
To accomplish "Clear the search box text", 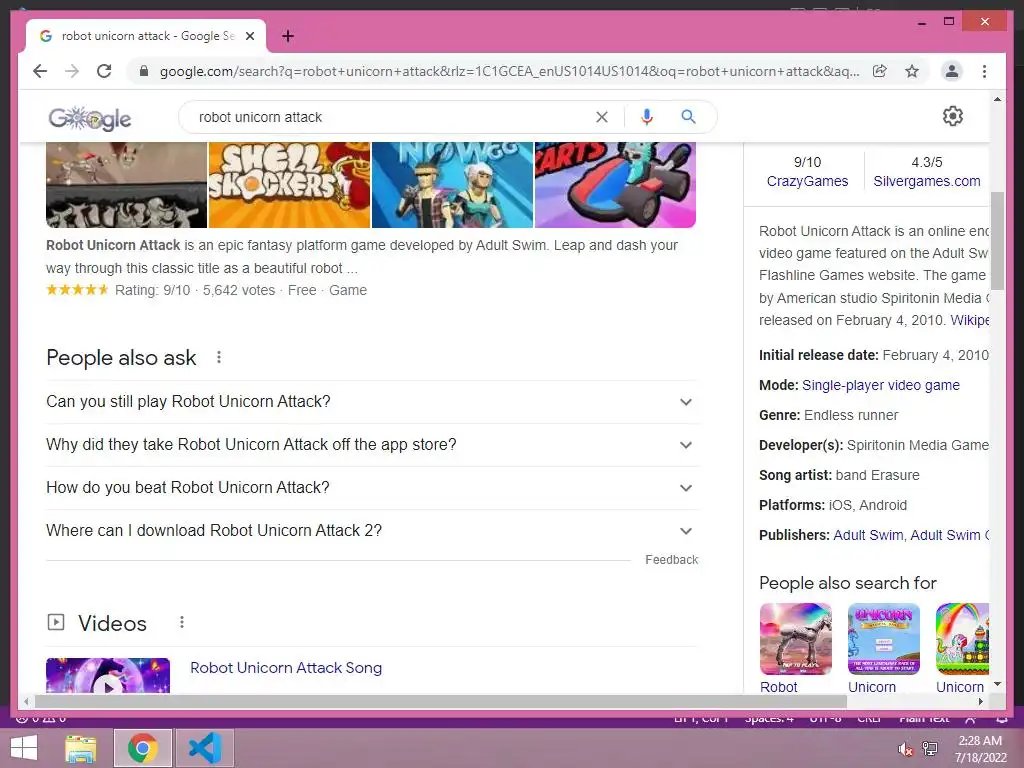I will (601, 117).
